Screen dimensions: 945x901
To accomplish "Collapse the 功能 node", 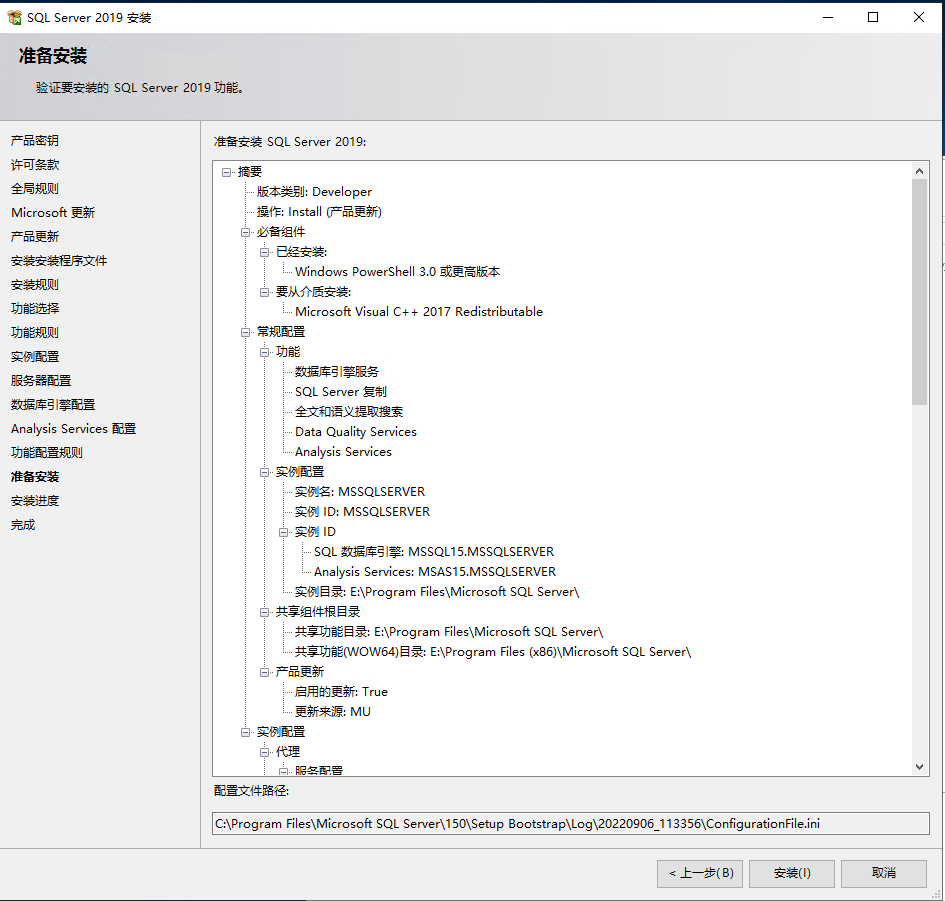I will pos(265,352).
